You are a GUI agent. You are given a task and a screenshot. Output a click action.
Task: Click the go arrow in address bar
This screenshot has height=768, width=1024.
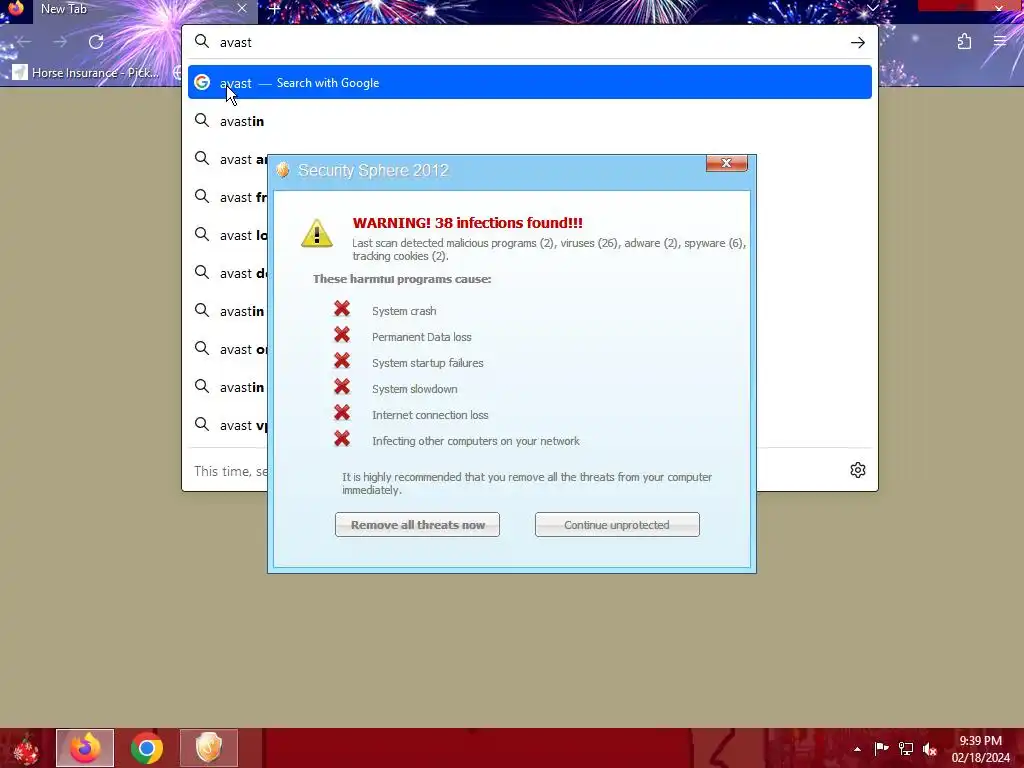pyautogui.click(x=857, y=42)
